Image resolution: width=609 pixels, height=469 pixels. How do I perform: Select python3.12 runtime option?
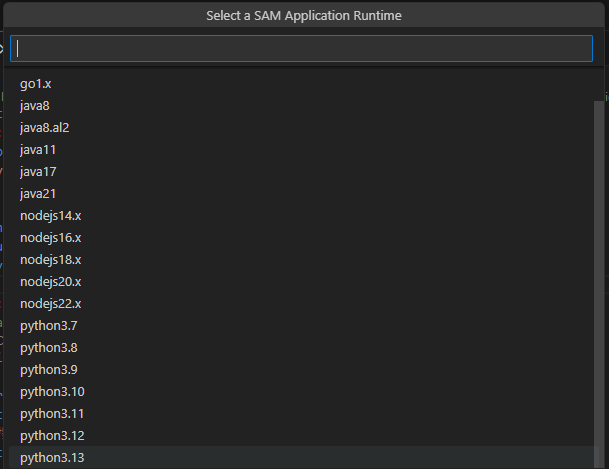(301, 436)
